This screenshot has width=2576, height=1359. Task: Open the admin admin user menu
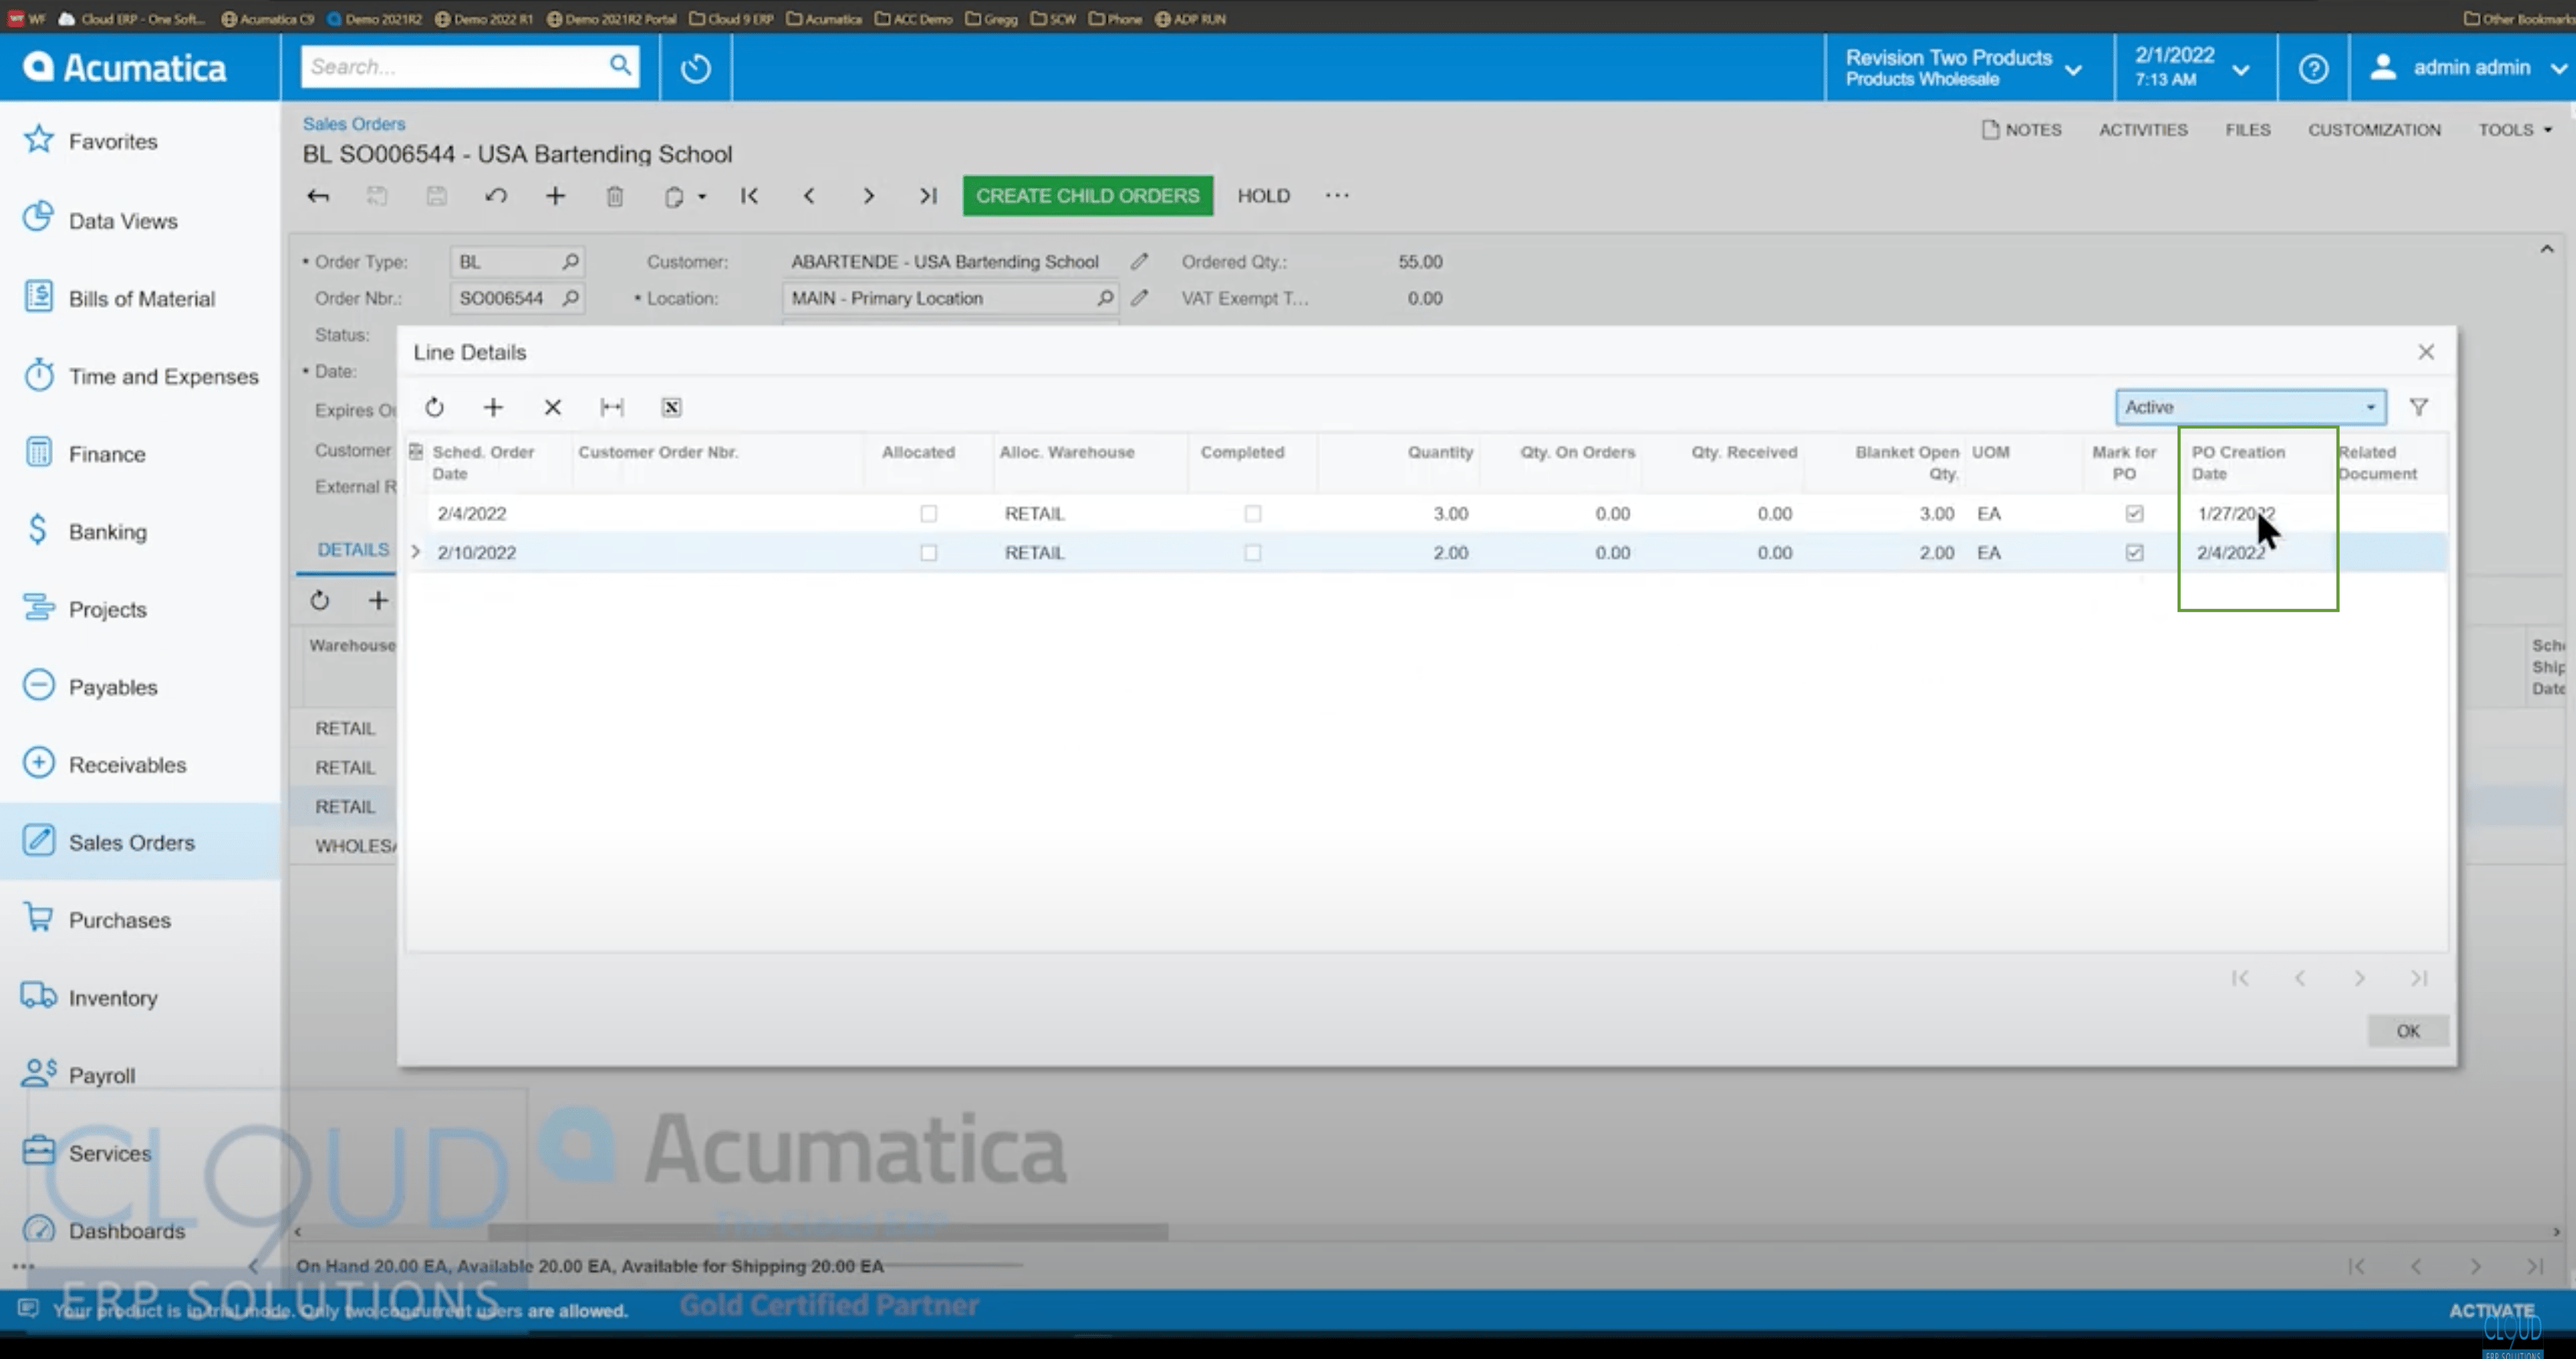[x=2468, y=68]
